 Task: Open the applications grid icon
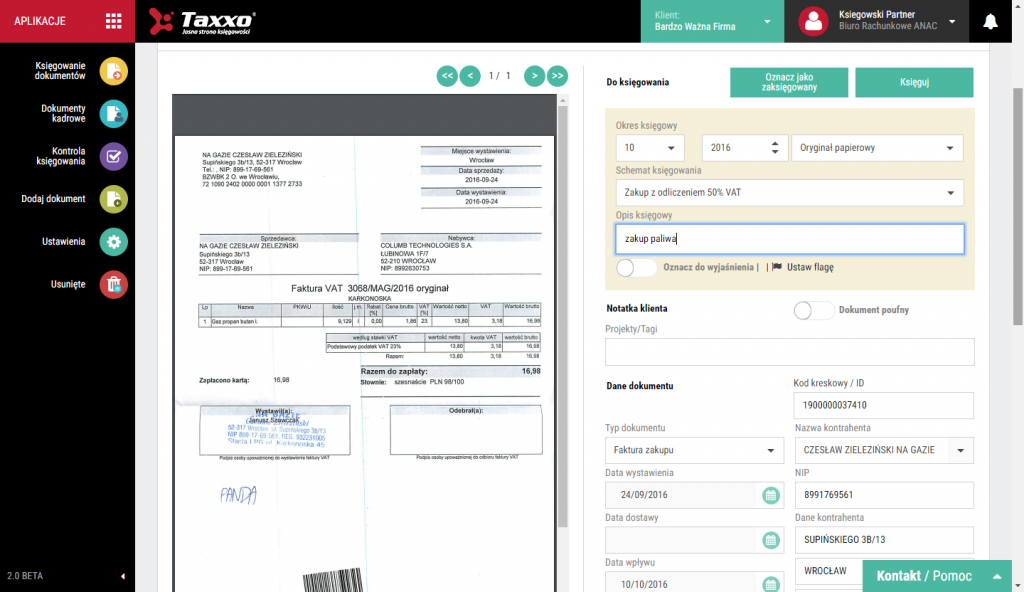point(114,21)
